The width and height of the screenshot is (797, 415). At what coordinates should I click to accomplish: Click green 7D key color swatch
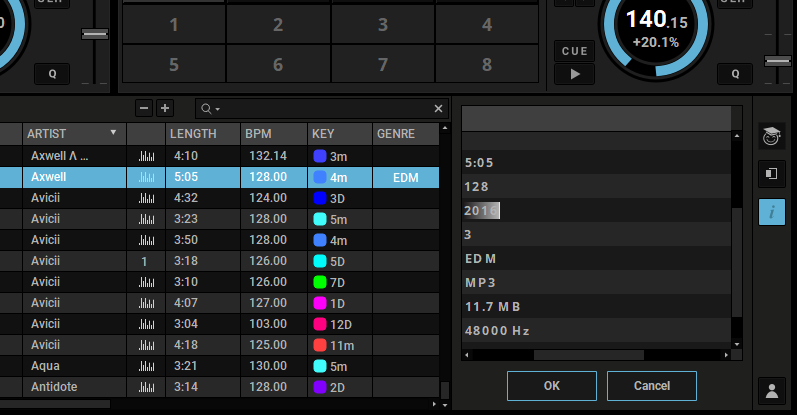tap(320, 282)
